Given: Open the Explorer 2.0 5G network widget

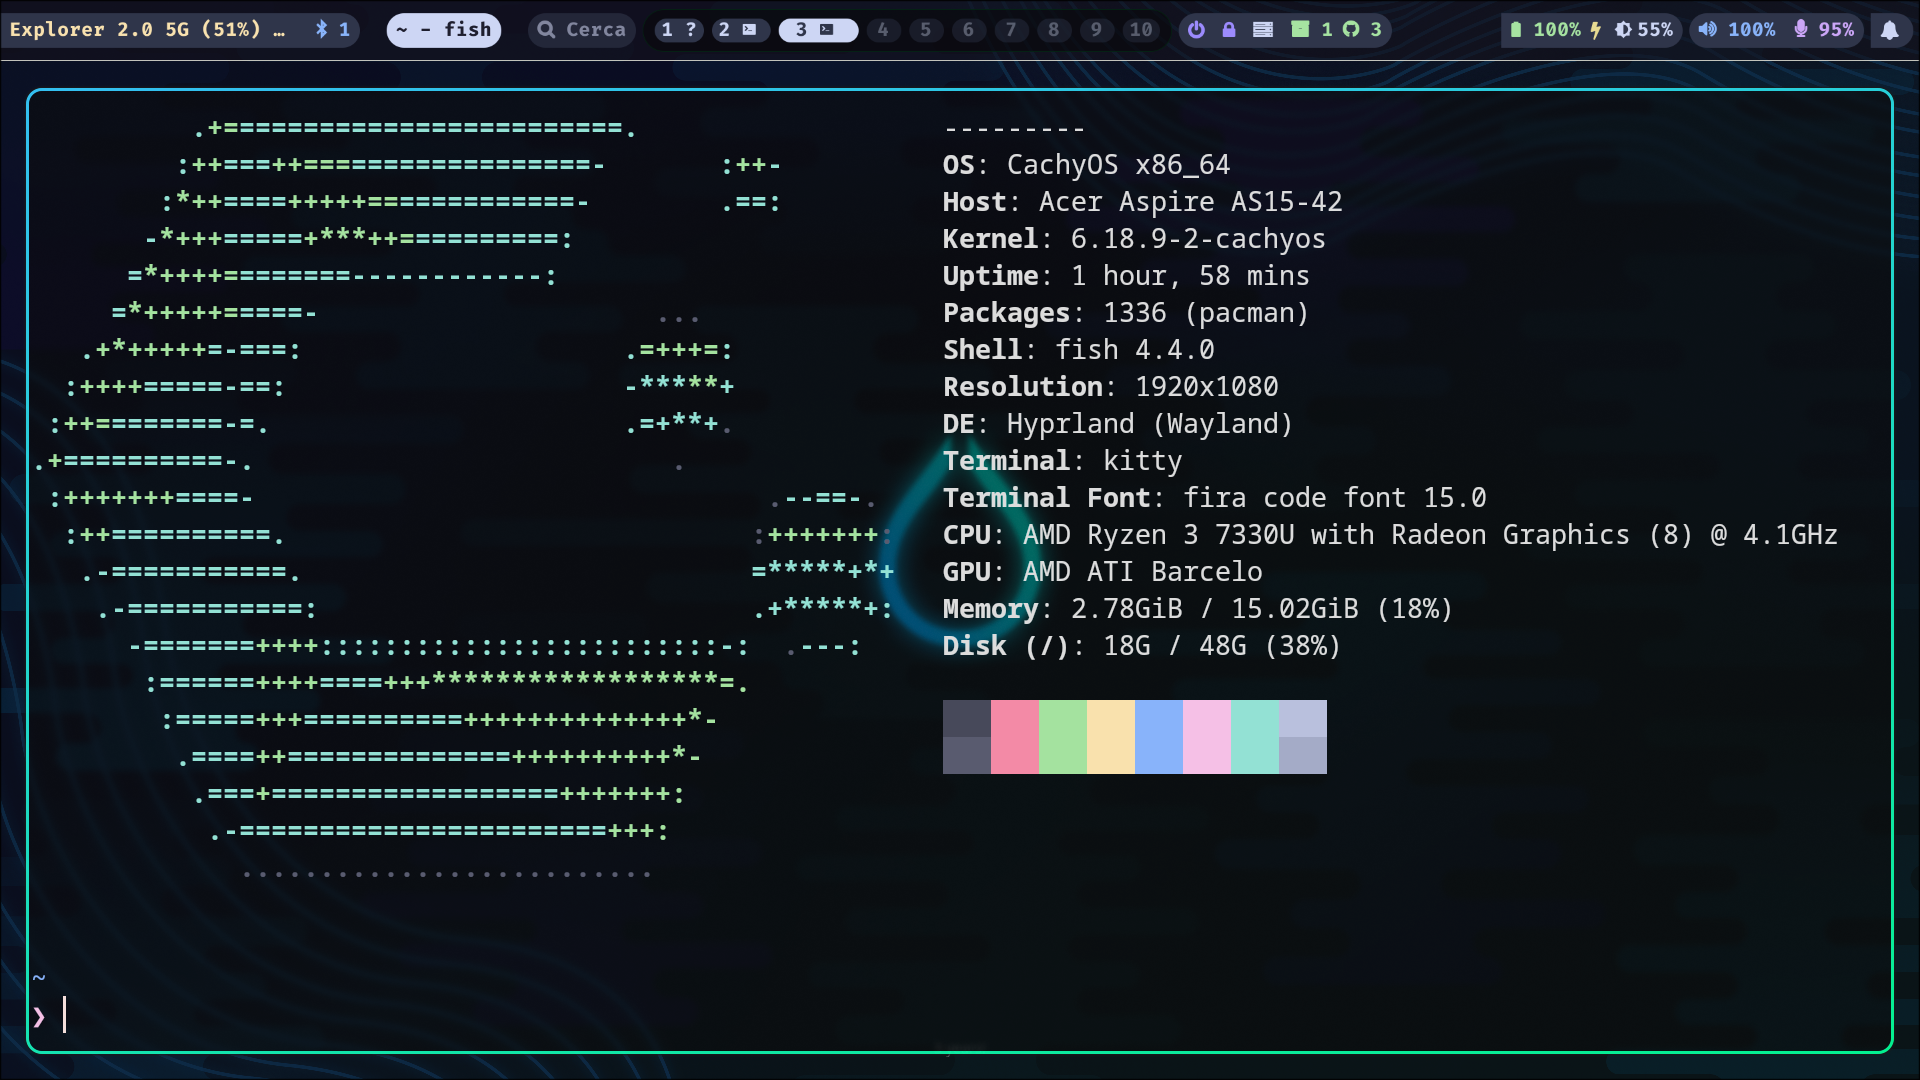Looking at the screenshot, I should 147,30.
